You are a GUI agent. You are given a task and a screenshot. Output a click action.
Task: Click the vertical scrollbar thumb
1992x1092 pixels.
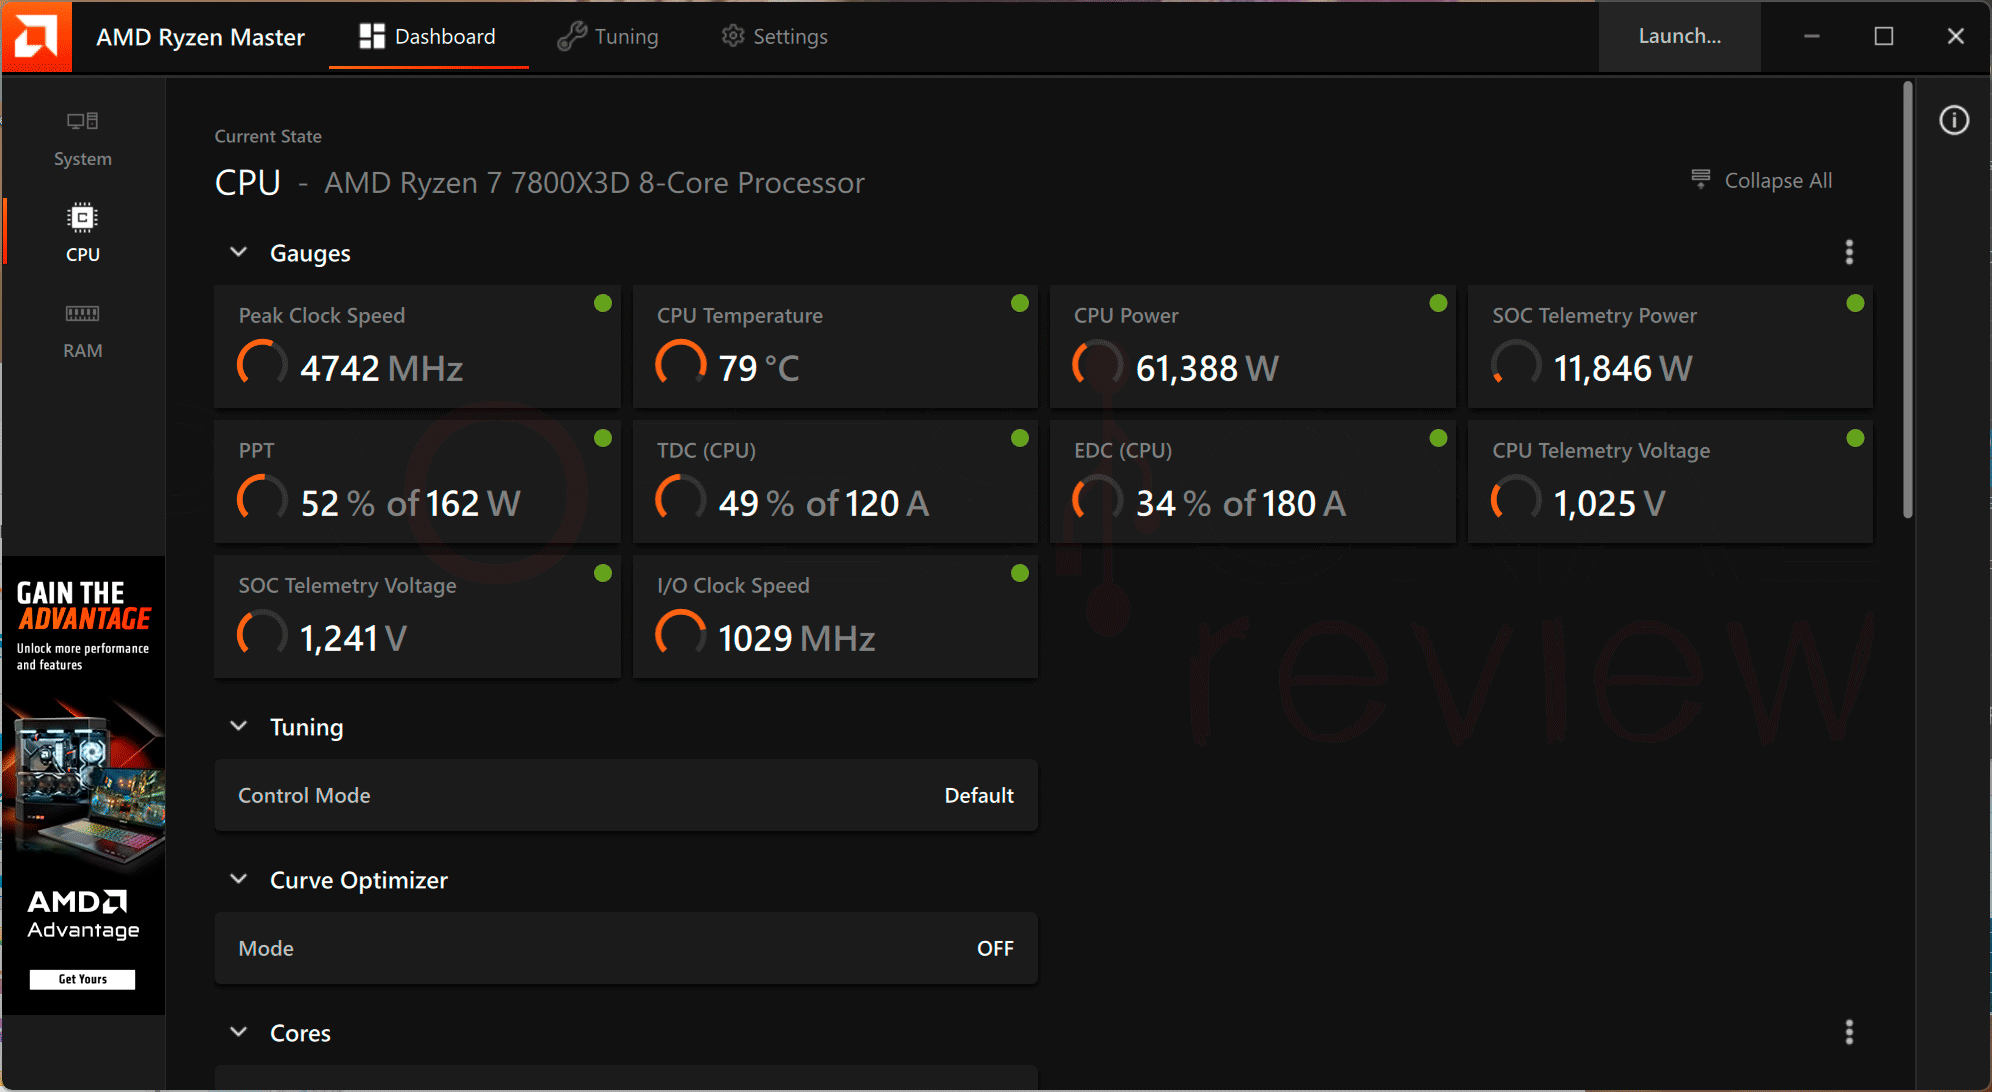[x=1907, y=300]
